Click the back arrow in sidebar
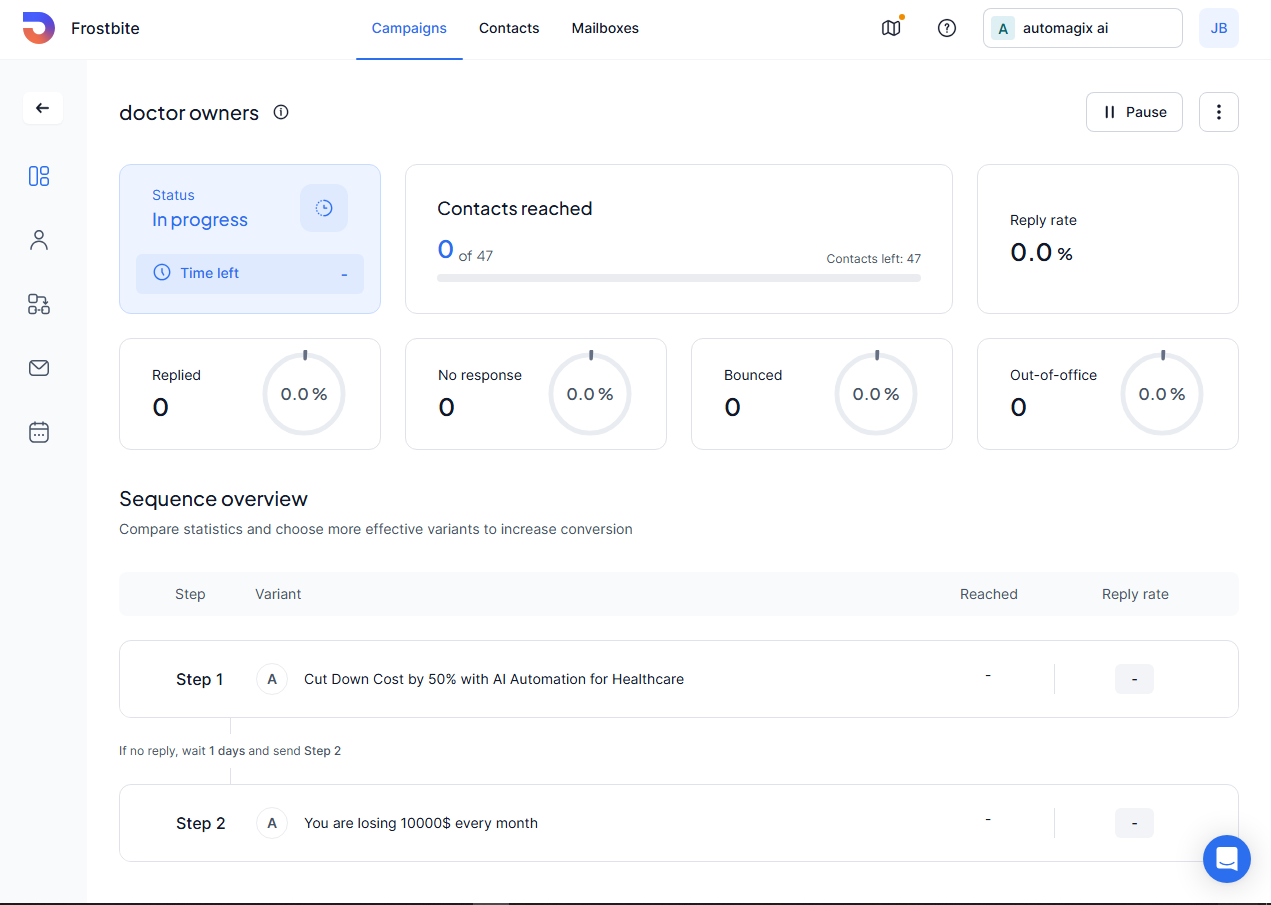1271x905 pixels. (x=42, y=108)
